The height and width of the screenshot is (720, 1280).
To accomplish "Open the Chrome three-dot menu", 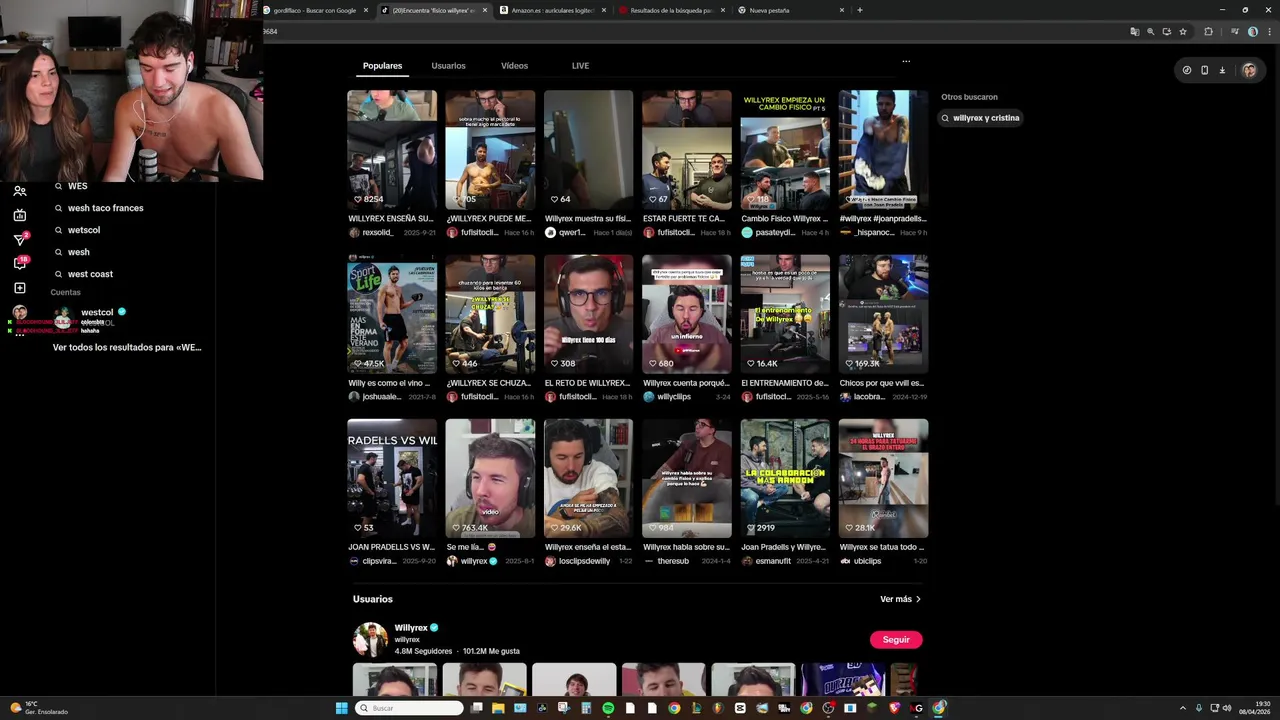I will coord(1268,31).
